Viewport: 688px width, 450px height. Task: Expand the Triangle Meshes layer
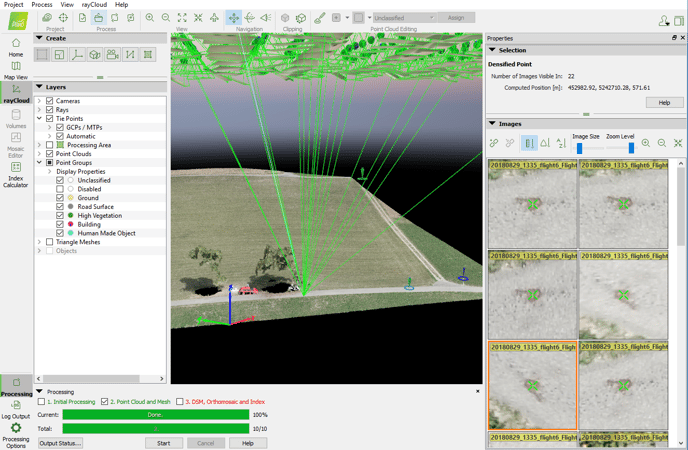coord(39,242)
